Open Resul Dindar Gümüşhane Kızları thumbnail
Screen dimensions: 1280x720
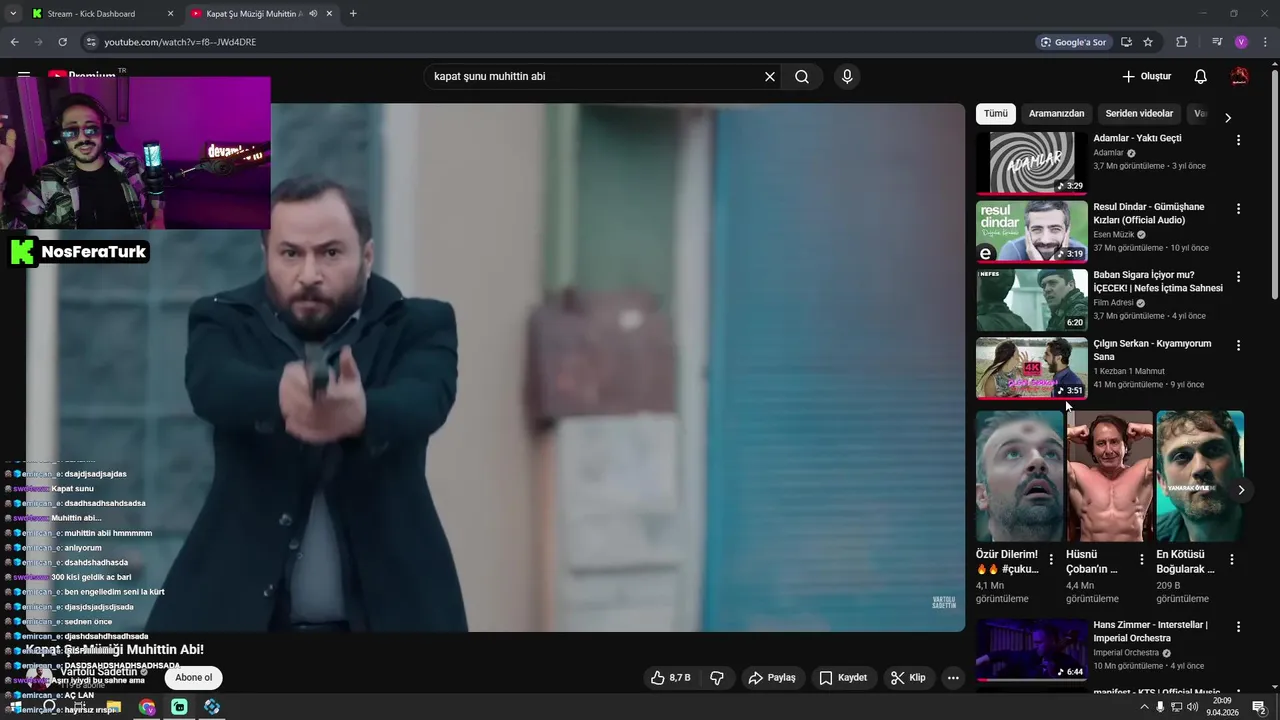click(1032, 232)
